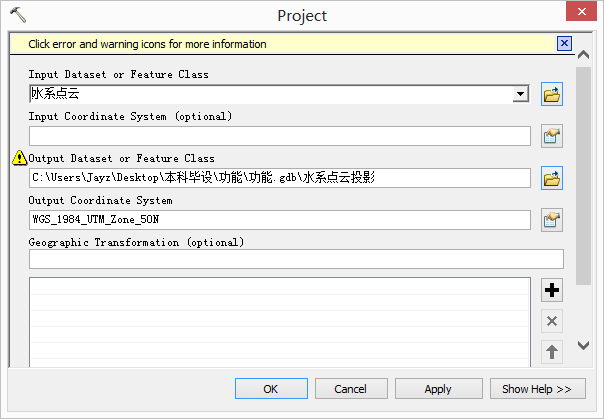
Task: Browse for the output dataset location
Action: coord(551,179)
